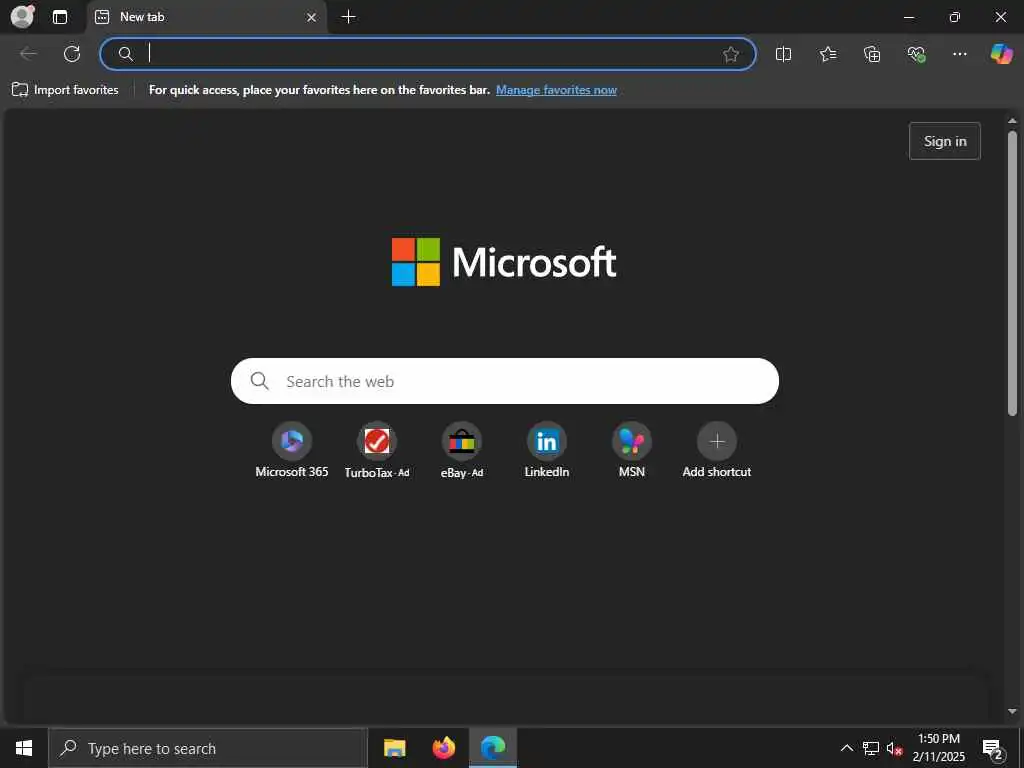The height and width of the screenshot is (768, 1024).
Task: Click the Sign in button
Action: [944, 141]
